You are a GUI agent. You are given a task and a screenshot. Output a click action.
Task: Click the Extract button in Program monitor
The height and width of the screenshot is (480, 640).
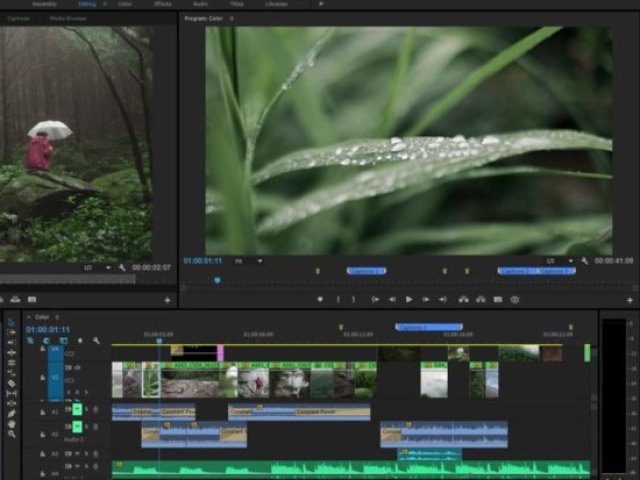tap(481, 300)
